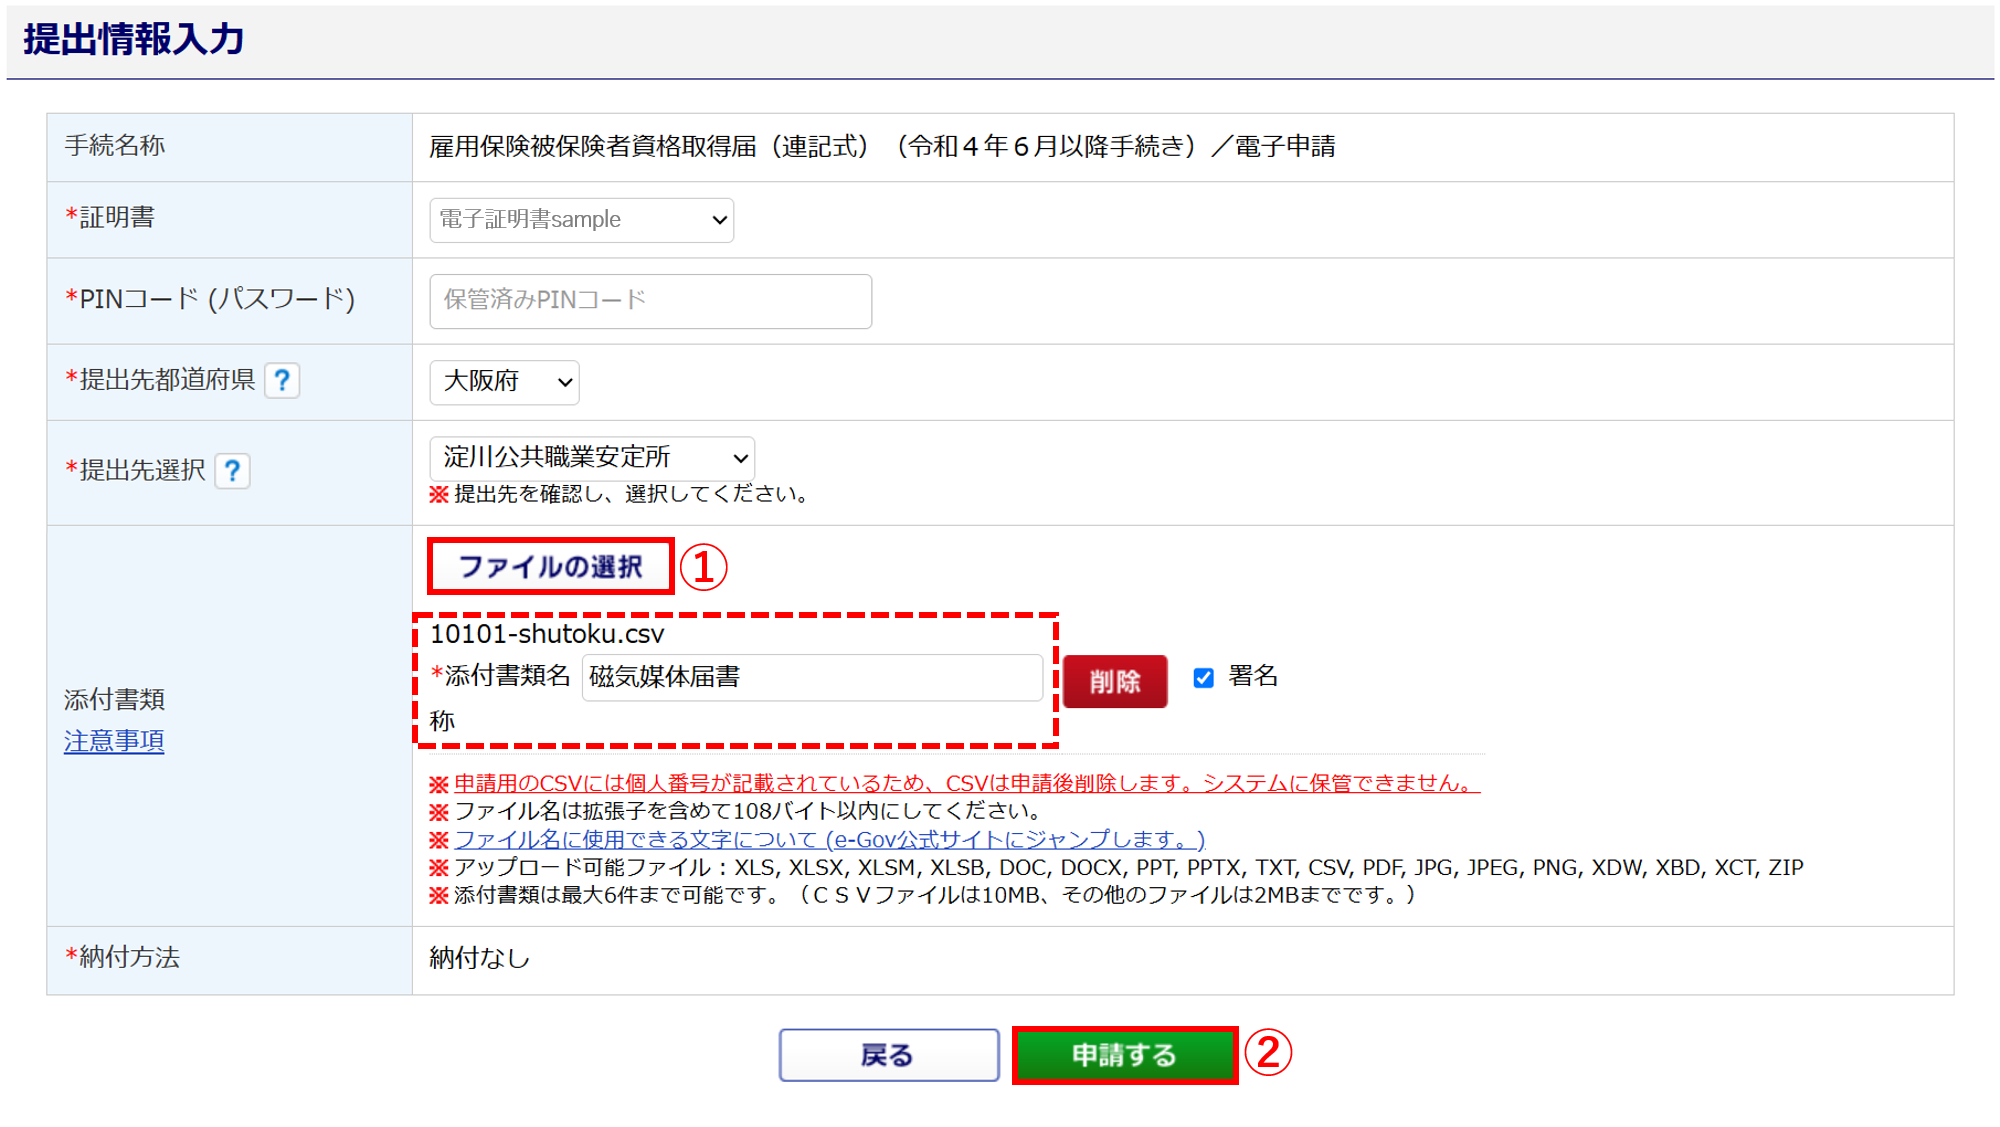Click the 納付なし payment method text

pos(480,958)
